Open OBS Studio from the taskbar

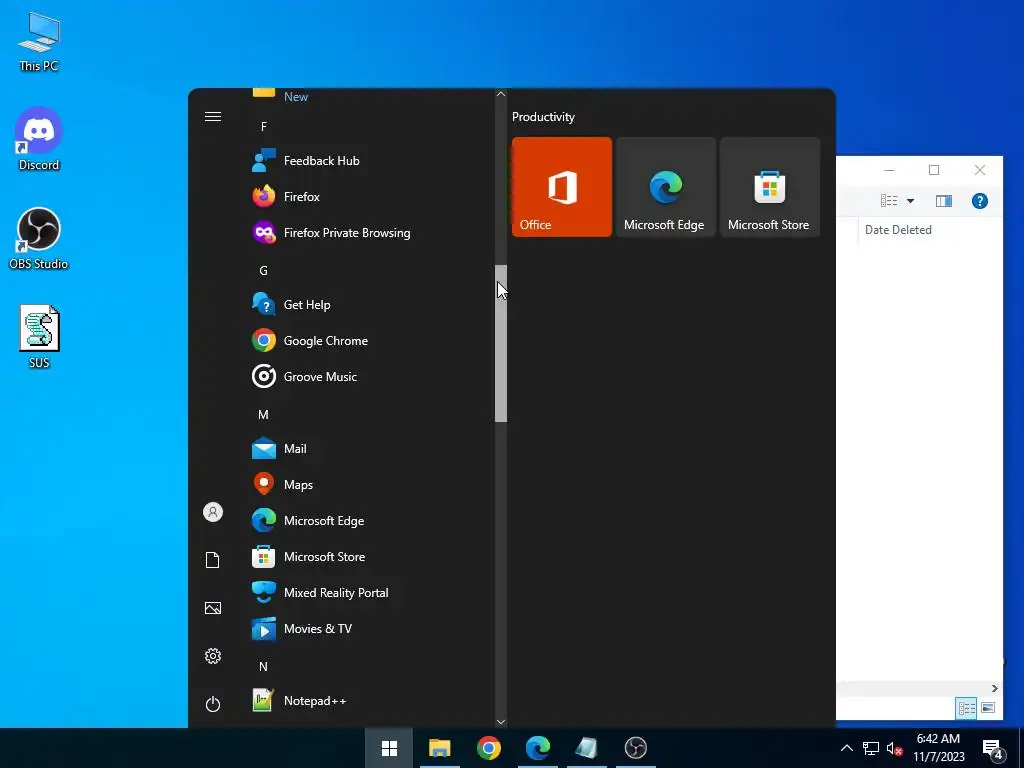(635, 748)
